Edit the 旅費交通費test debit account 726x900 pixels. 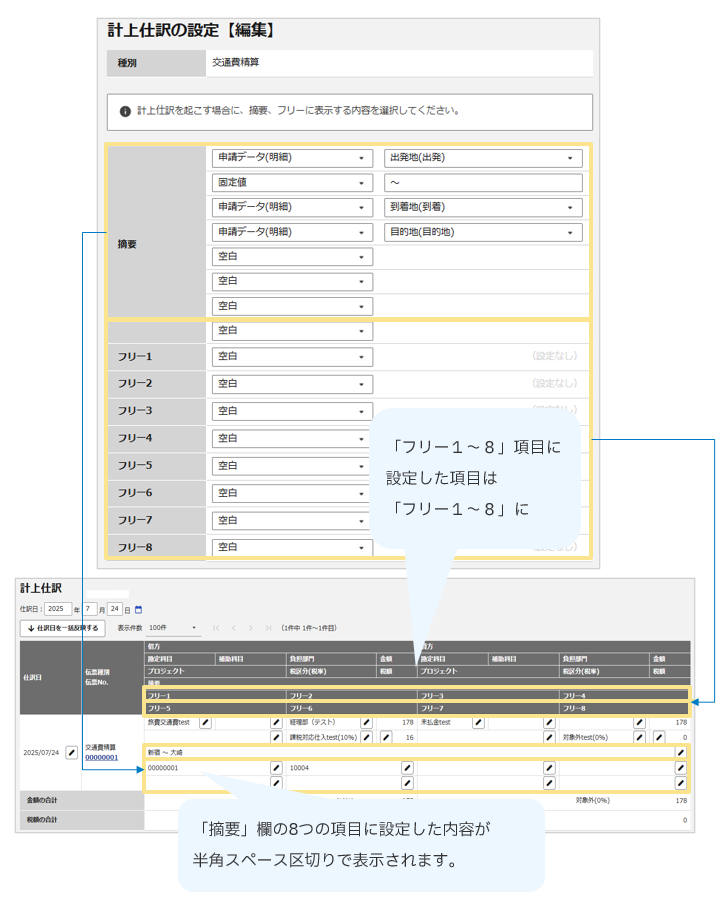205,722
